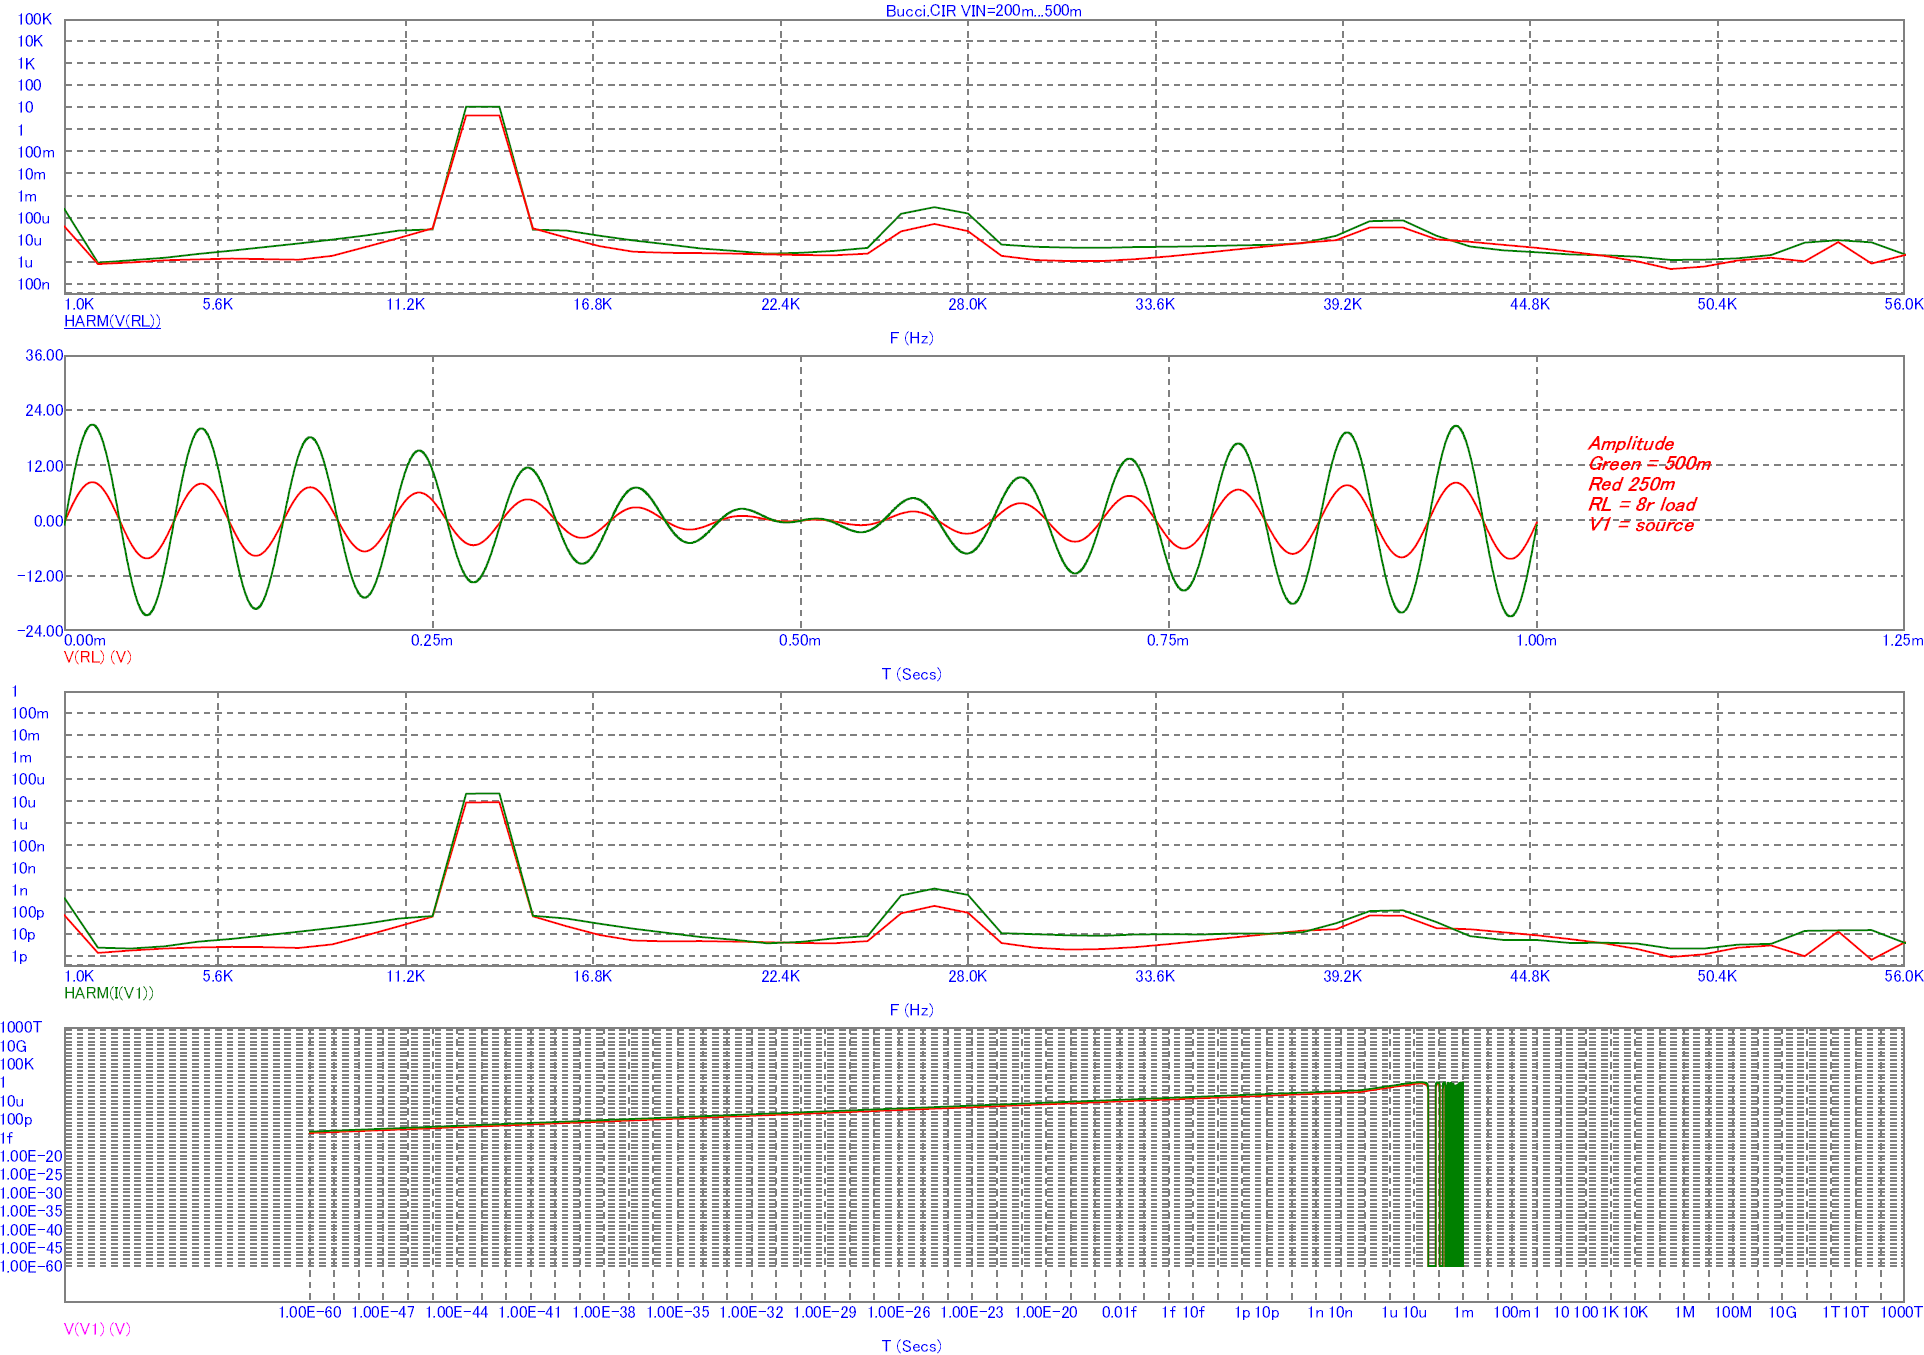Click the 100M label on bottom x-axis
Screen dimensions: 1924x1355
click(x=1734, y=1312)
